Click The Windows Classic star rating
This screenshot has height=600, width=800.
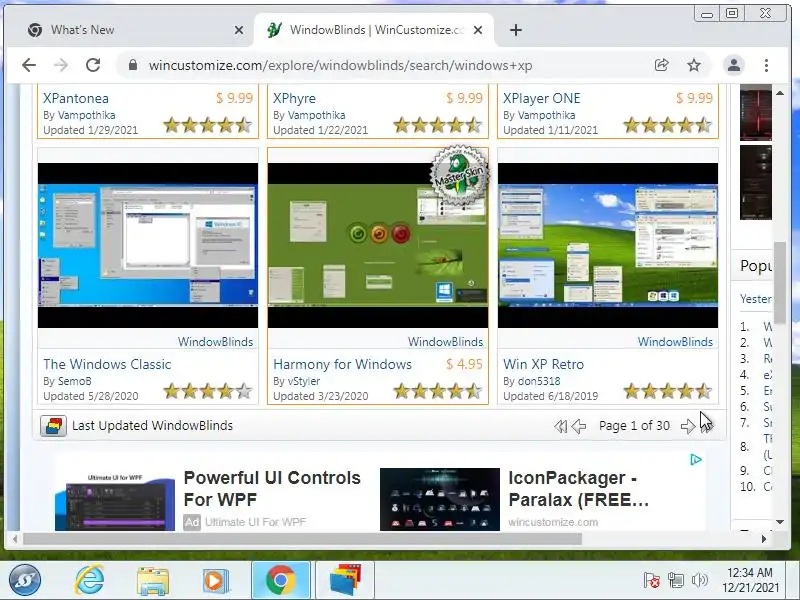pyautogui.click(x=208, y=391)
